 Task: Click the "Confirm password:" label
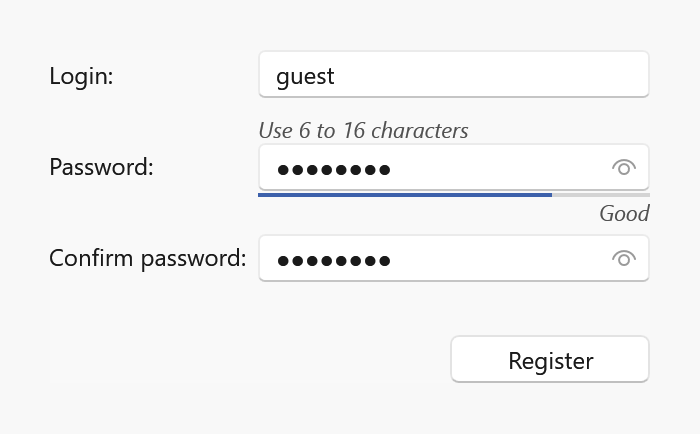pos(147,259)
